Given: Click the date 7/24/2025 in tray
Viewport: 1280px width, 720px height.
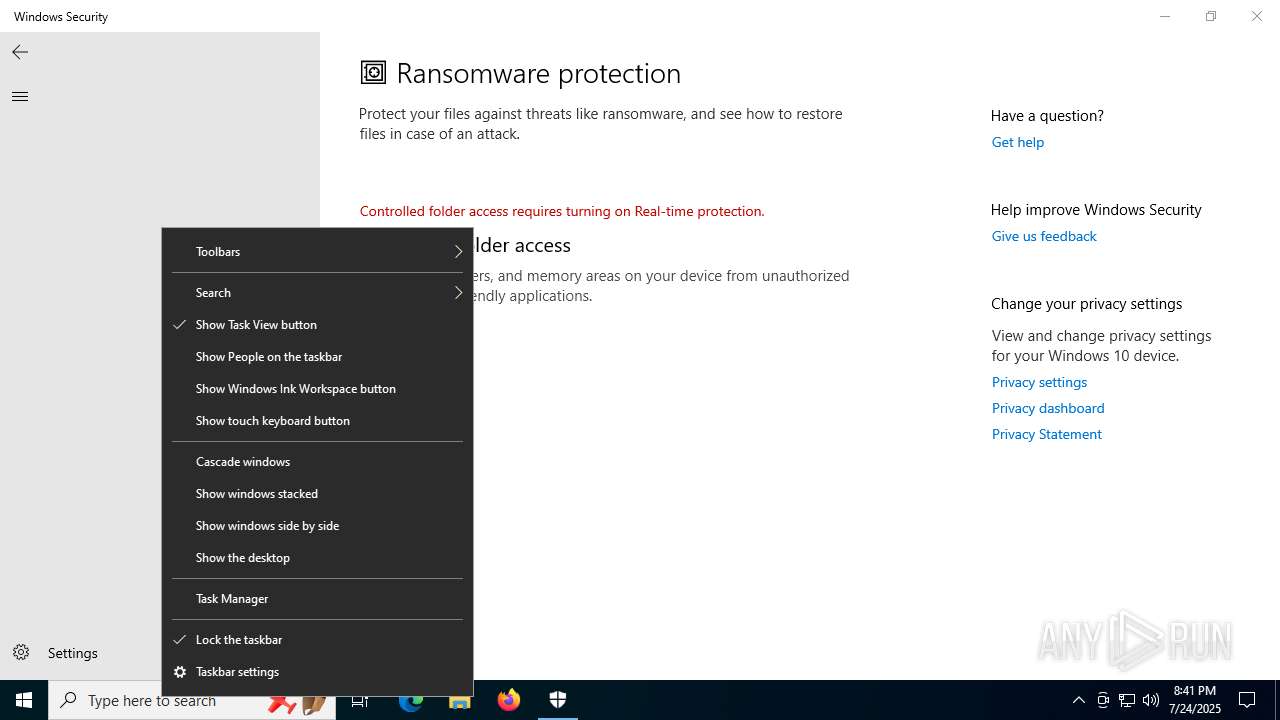Looking at the screenshot, I should pos(1194,709).
